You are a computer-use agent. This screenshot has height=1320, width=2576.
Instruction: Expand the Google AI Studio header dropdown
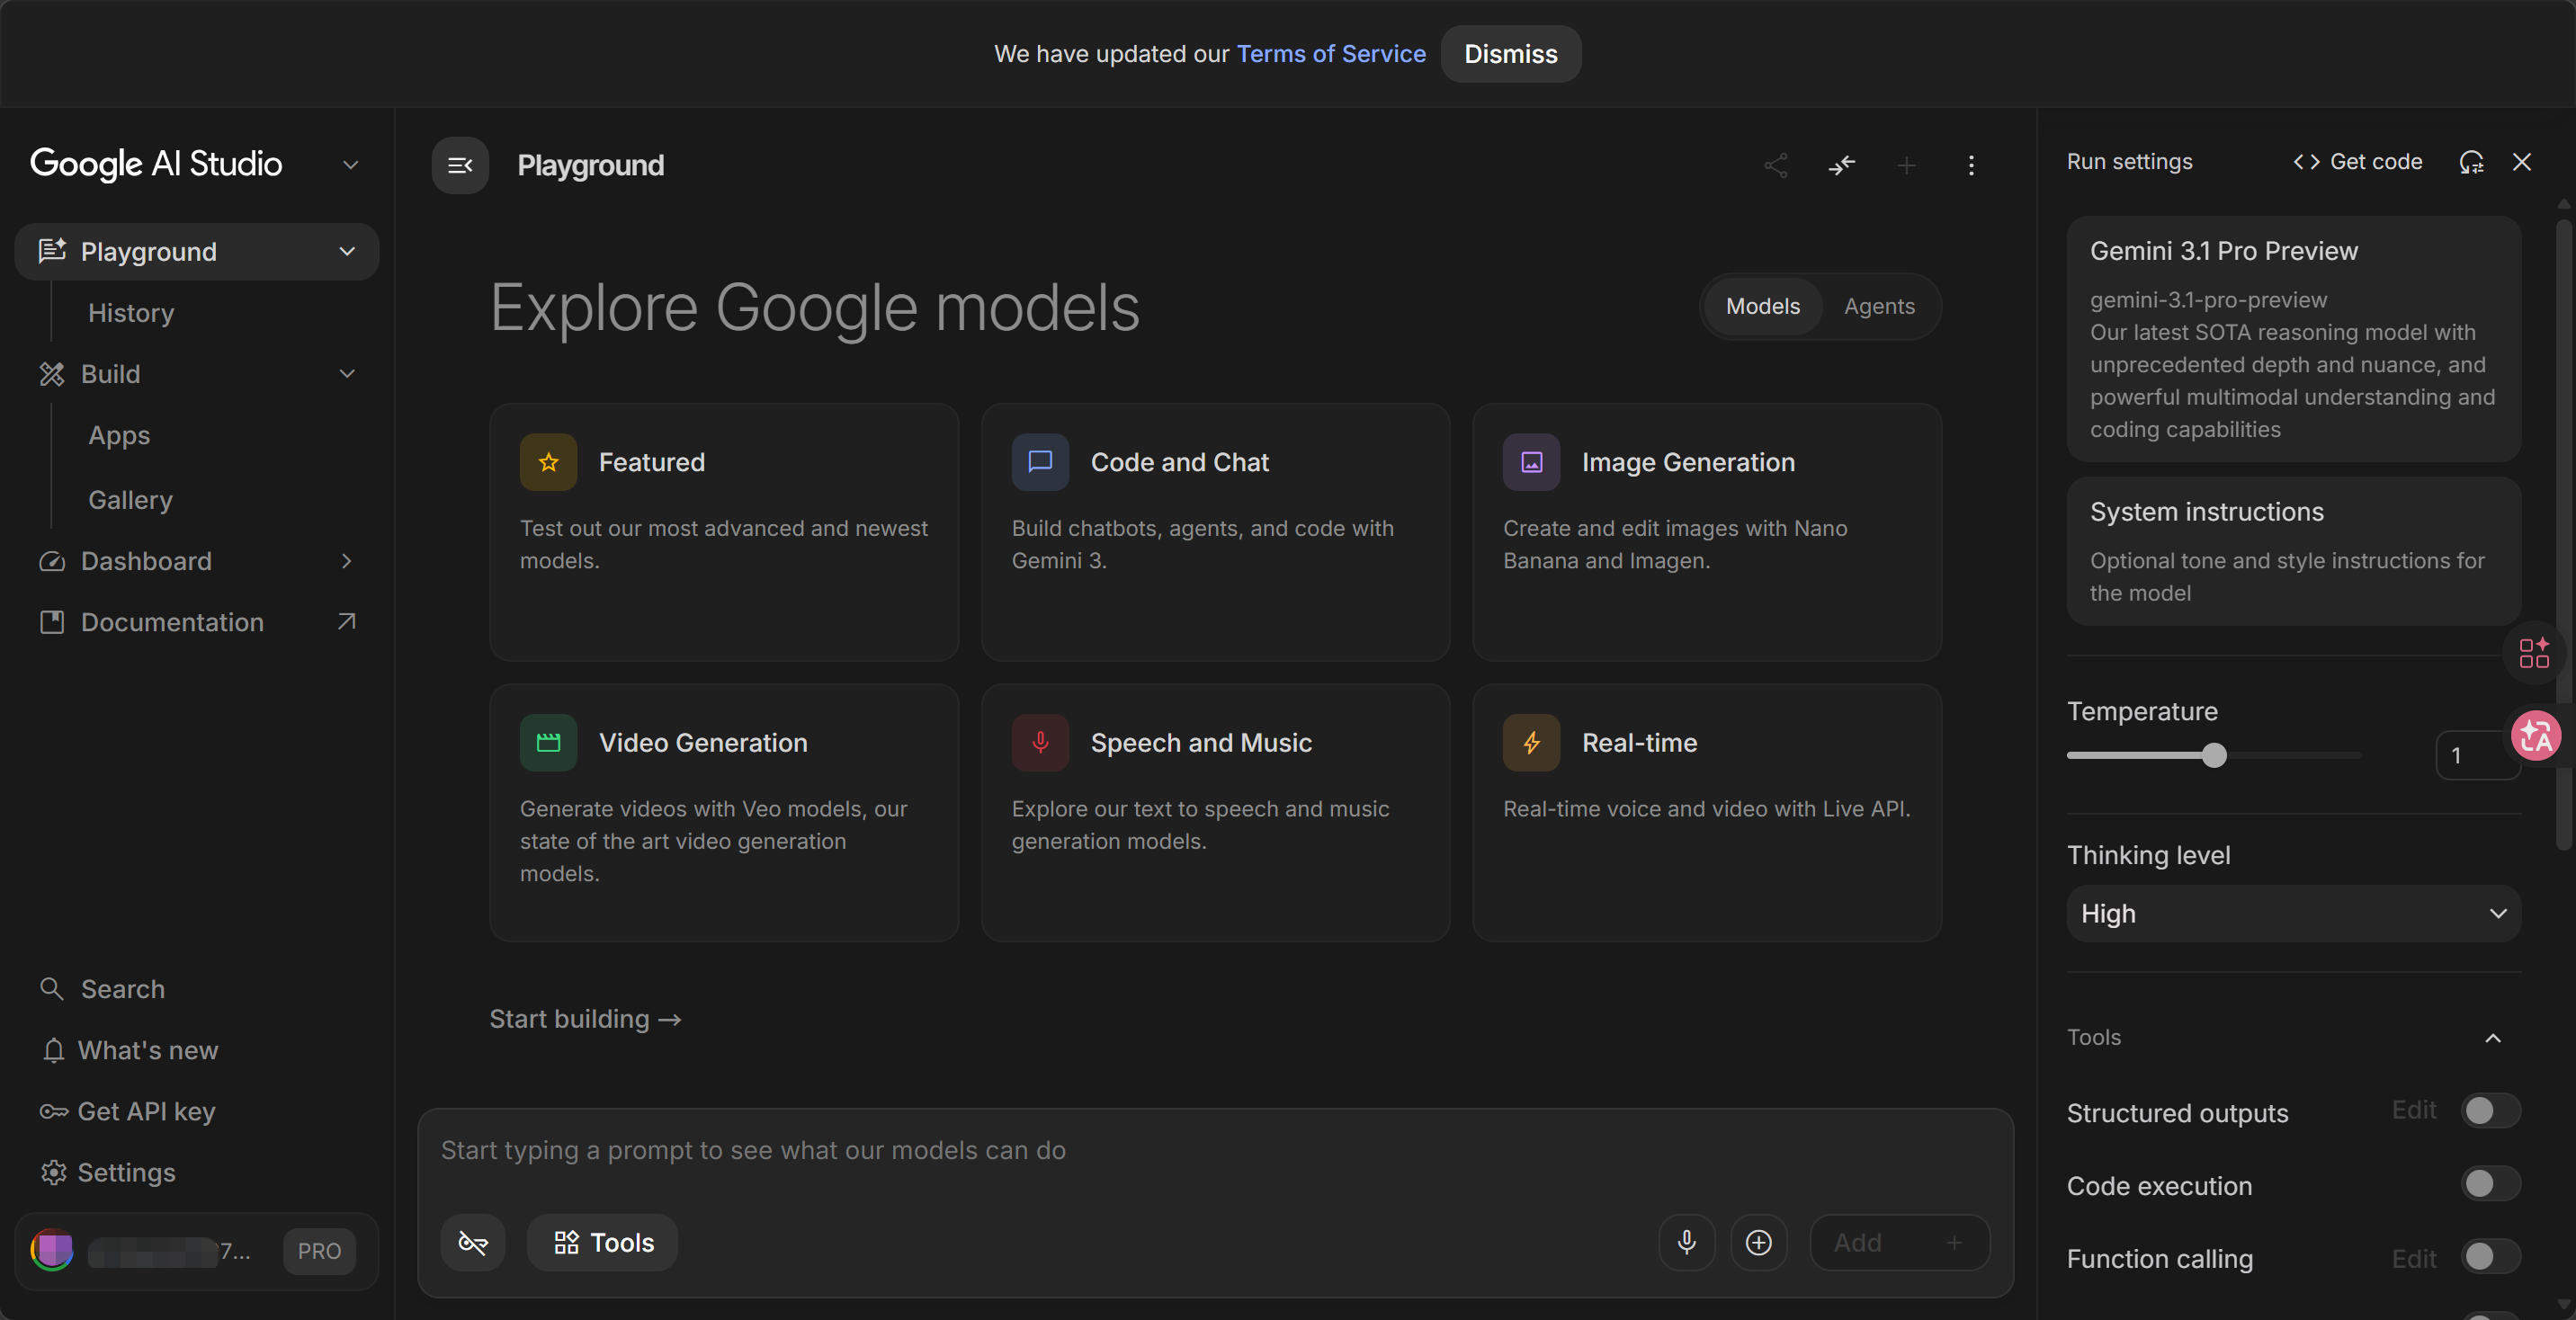point(350,165)
